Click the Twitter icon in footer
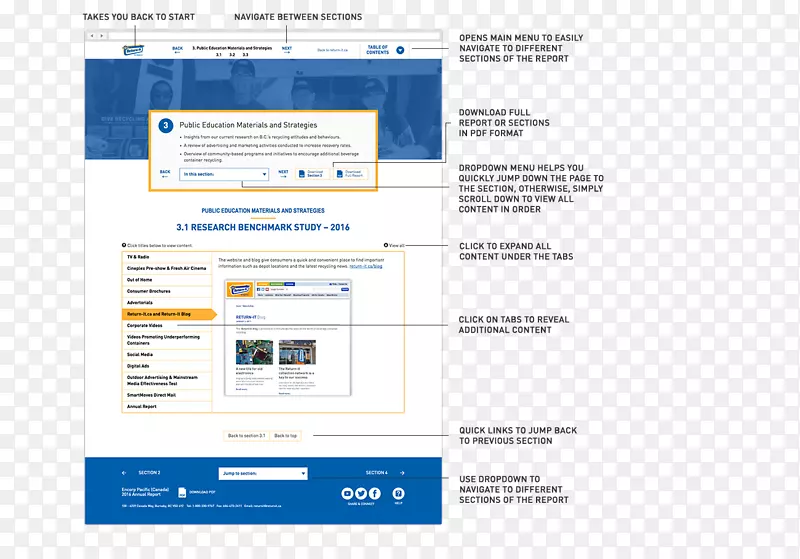This screenshot has width=800, height=559. point(361,493)
